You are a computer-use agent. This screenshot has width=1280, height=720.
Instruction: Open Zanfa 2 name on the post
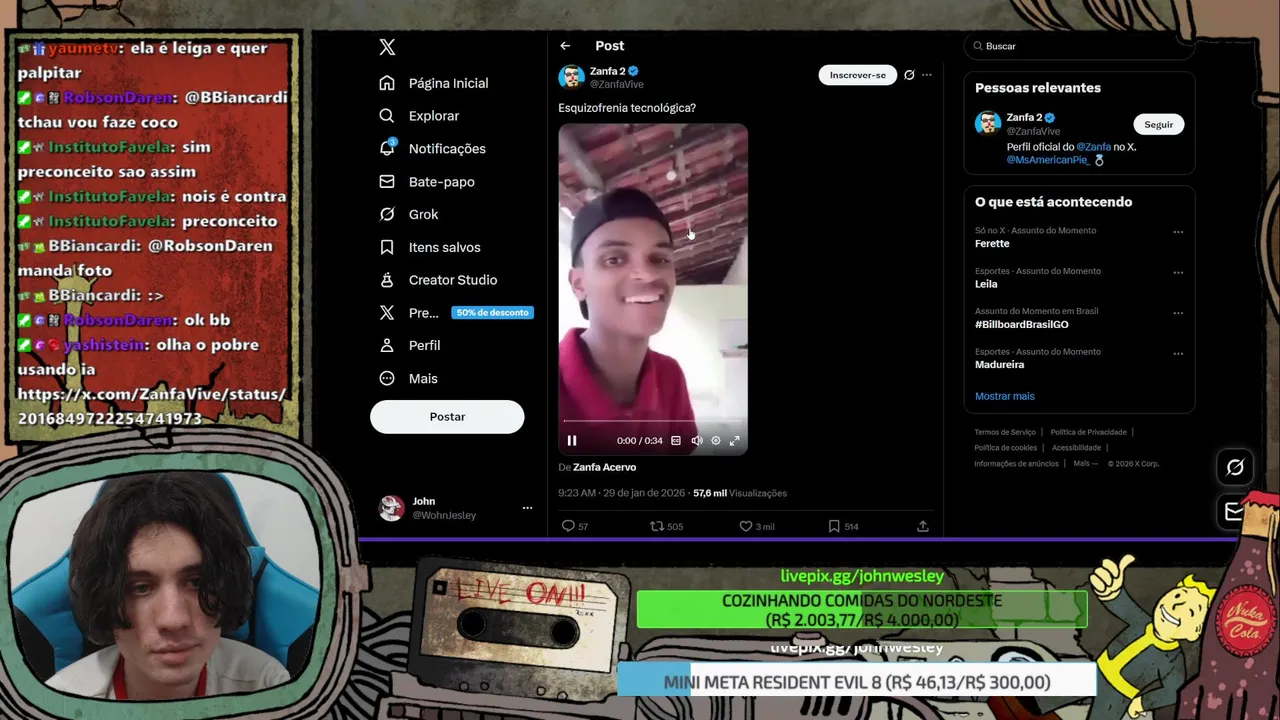click(x=607, y=71)
